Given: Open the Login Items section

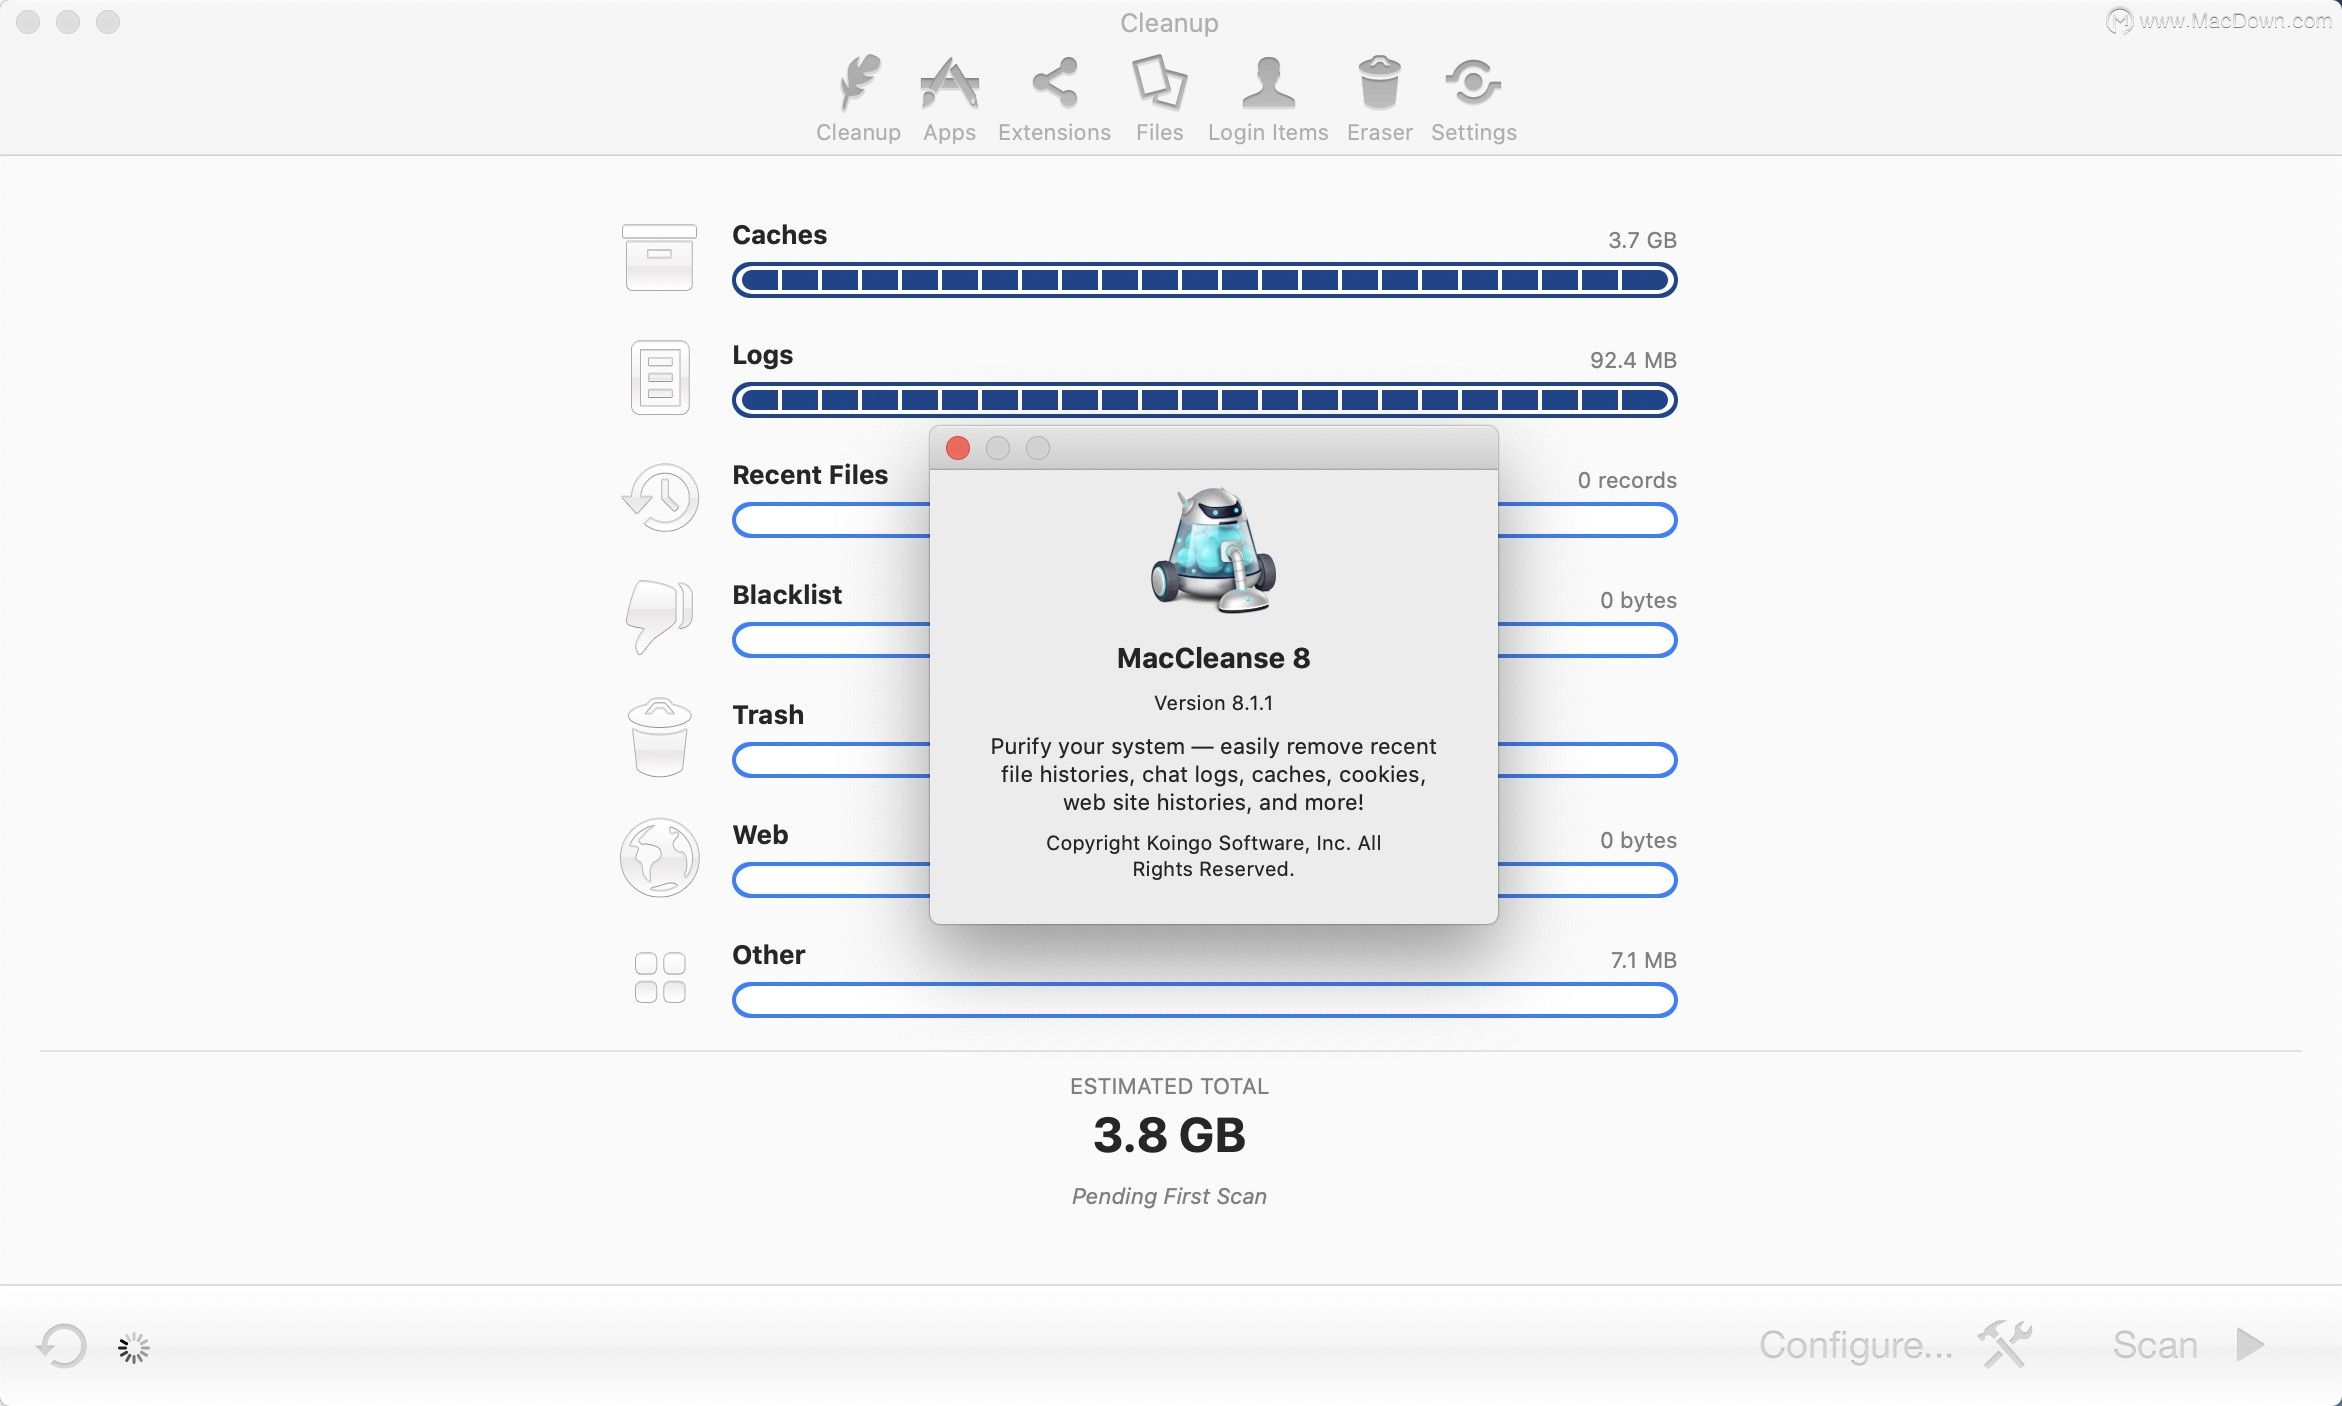Looking at the screenshot, I should coord(1268,99).
